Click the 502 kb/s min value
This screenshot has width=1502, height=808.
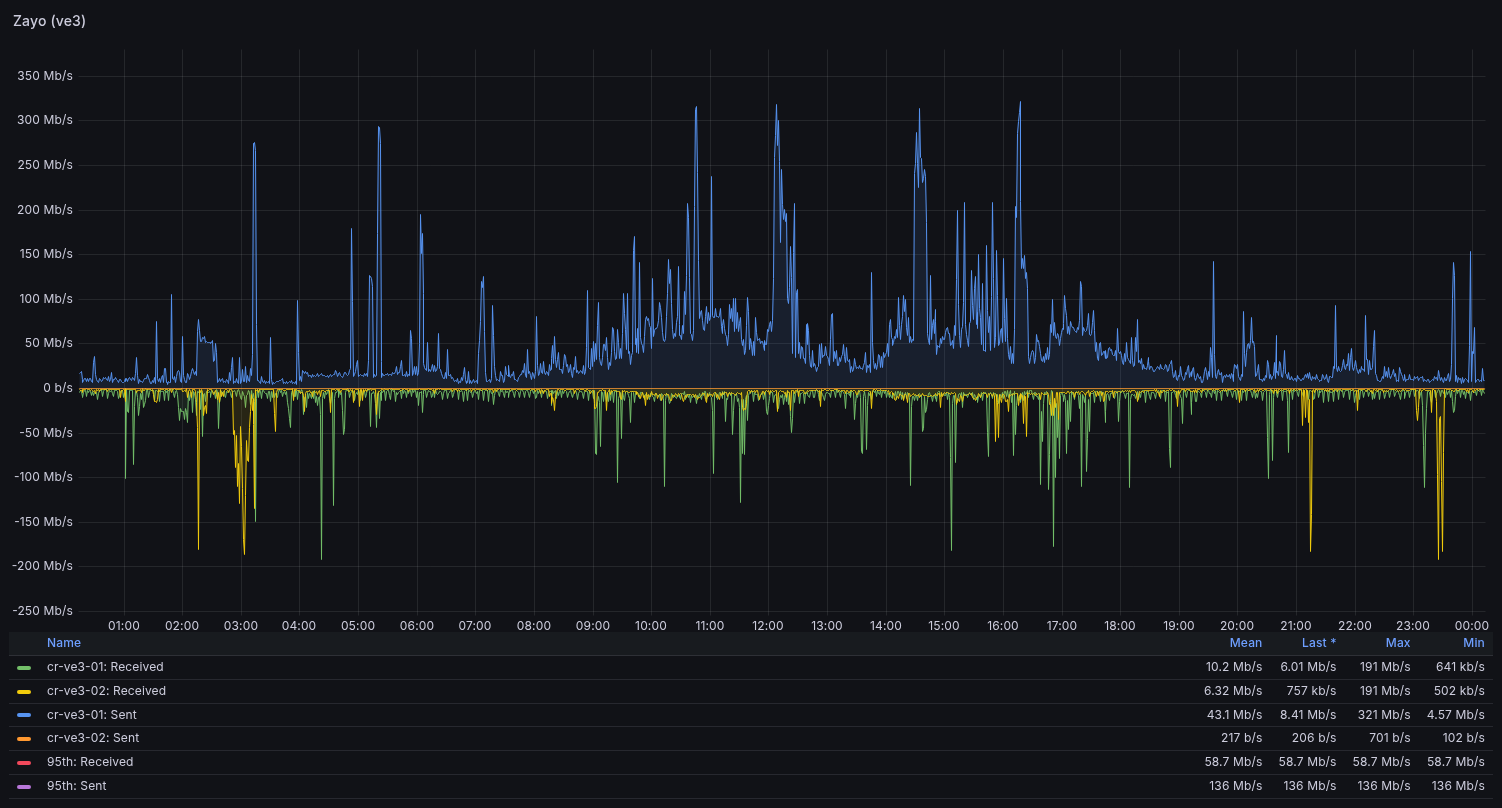[x=1460, y=691]
